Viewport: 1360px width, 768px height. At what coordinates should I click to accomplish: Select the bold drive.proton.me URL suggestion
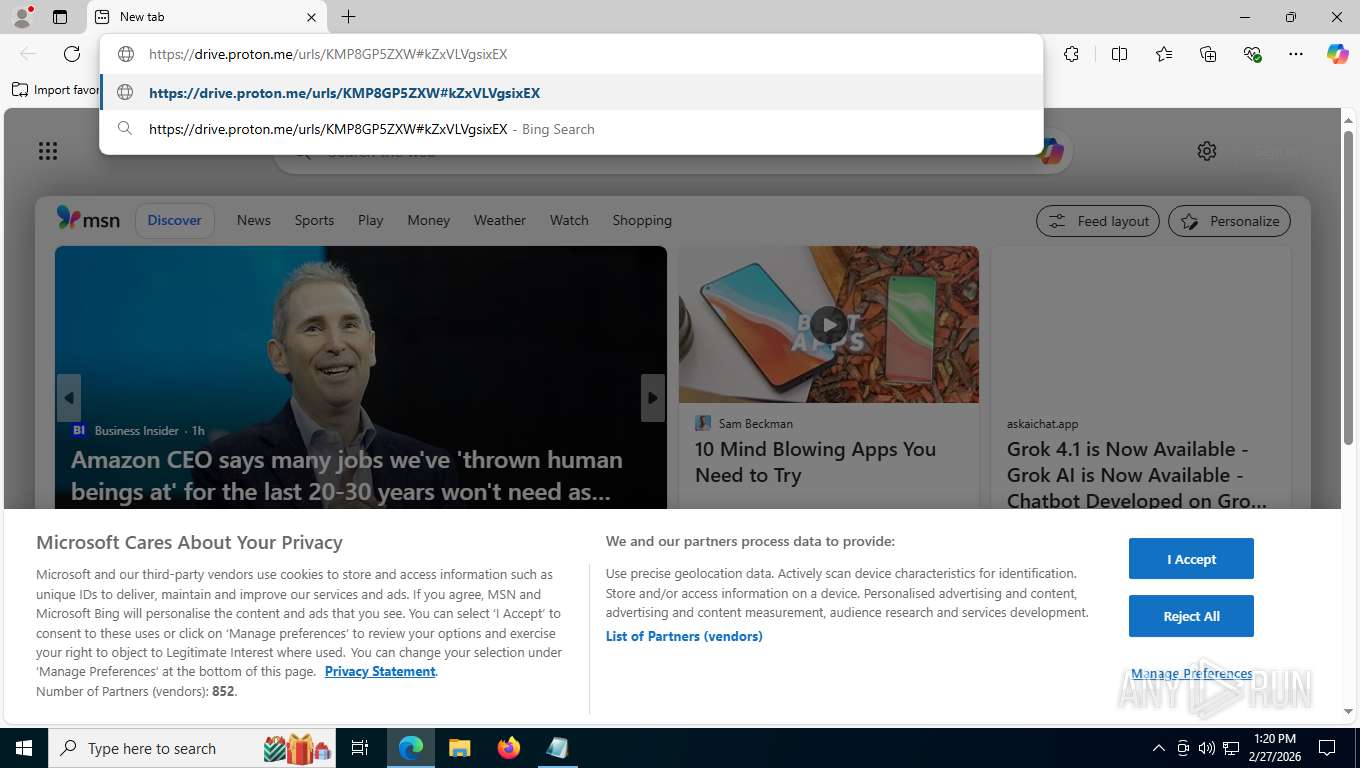(571, 93)
